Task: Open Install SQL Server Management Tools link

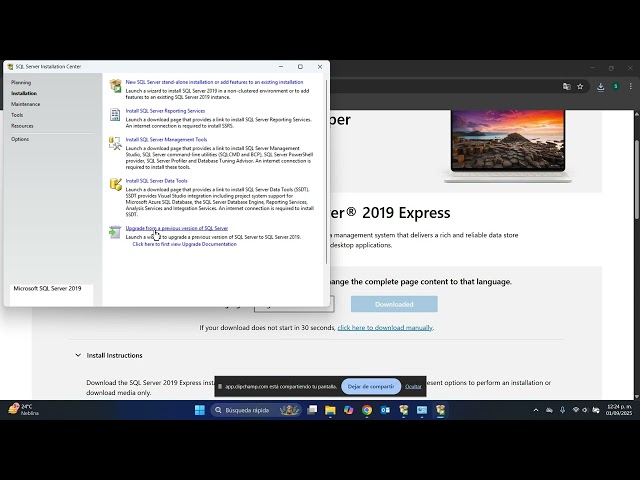Action: coord(166,139)
